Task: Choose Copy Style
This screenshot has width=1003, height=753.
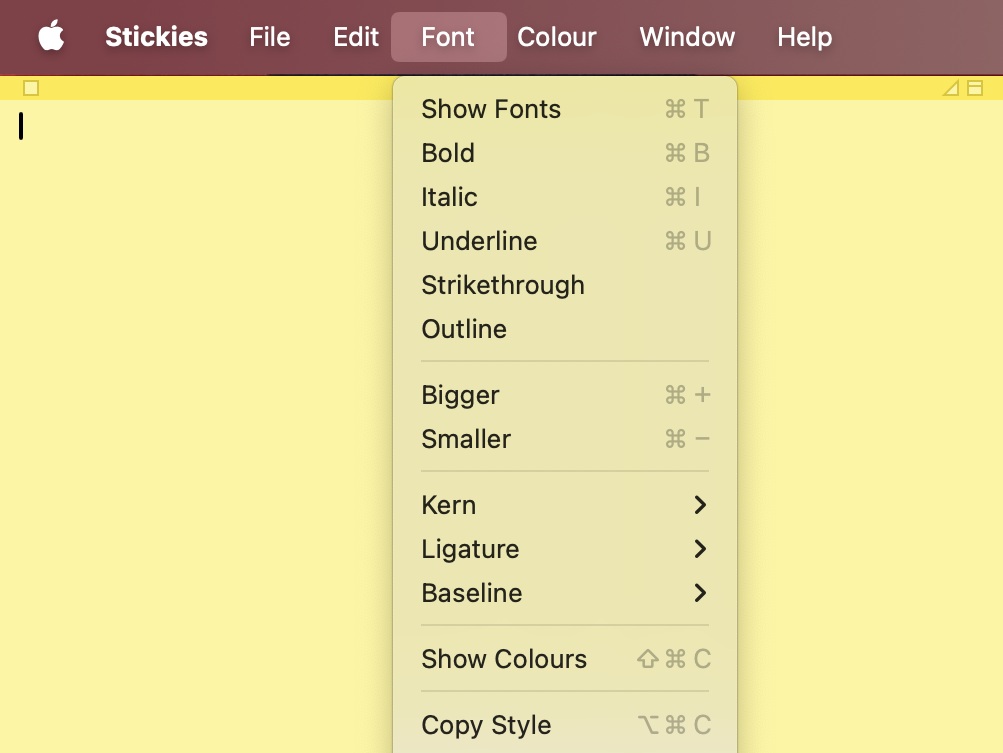Action: pos(486,725)
